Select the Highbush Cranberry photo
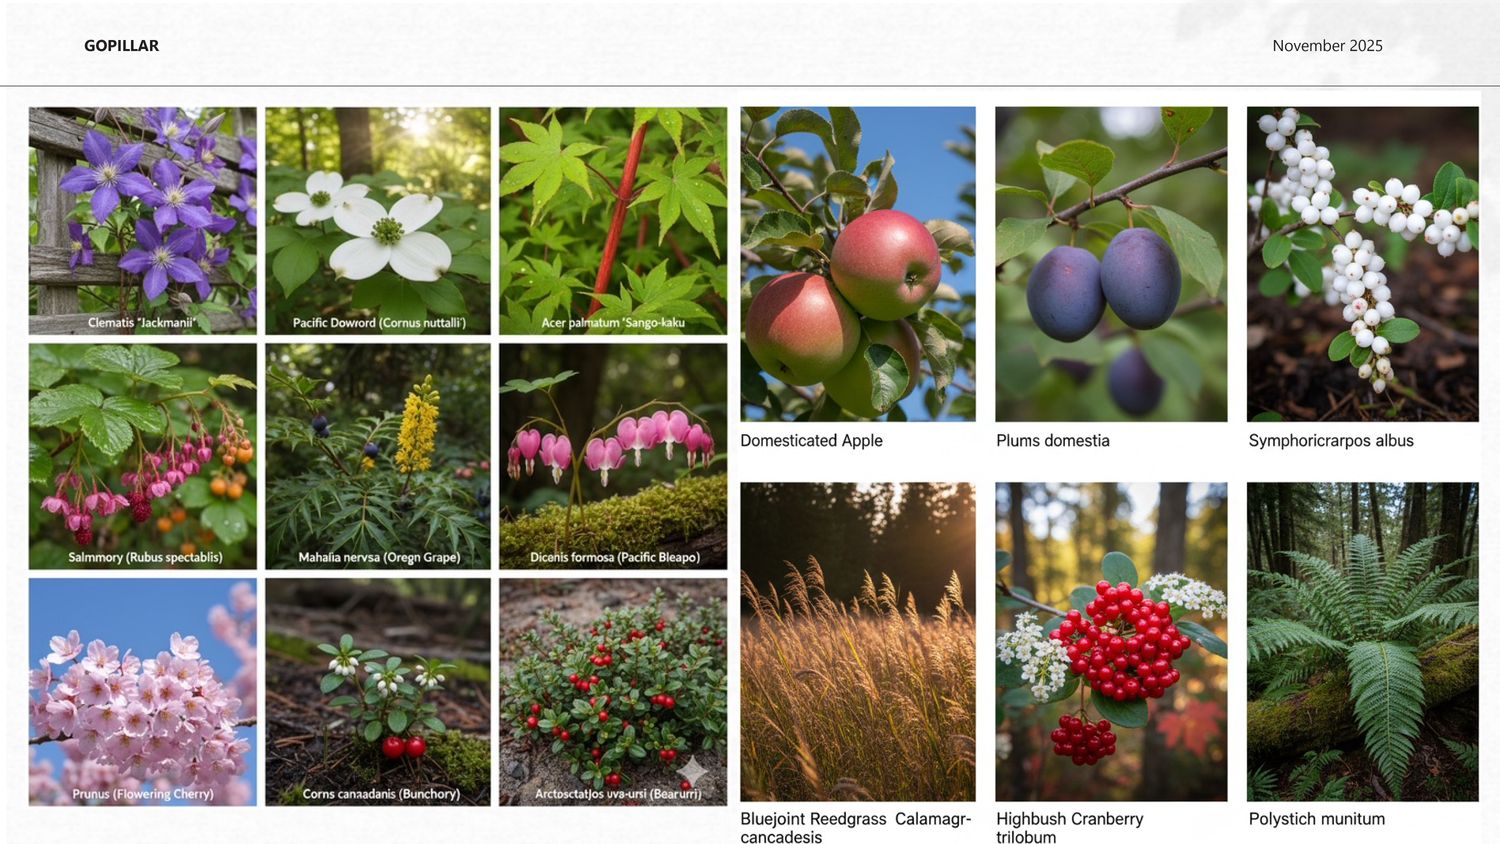 [1111, 642]
